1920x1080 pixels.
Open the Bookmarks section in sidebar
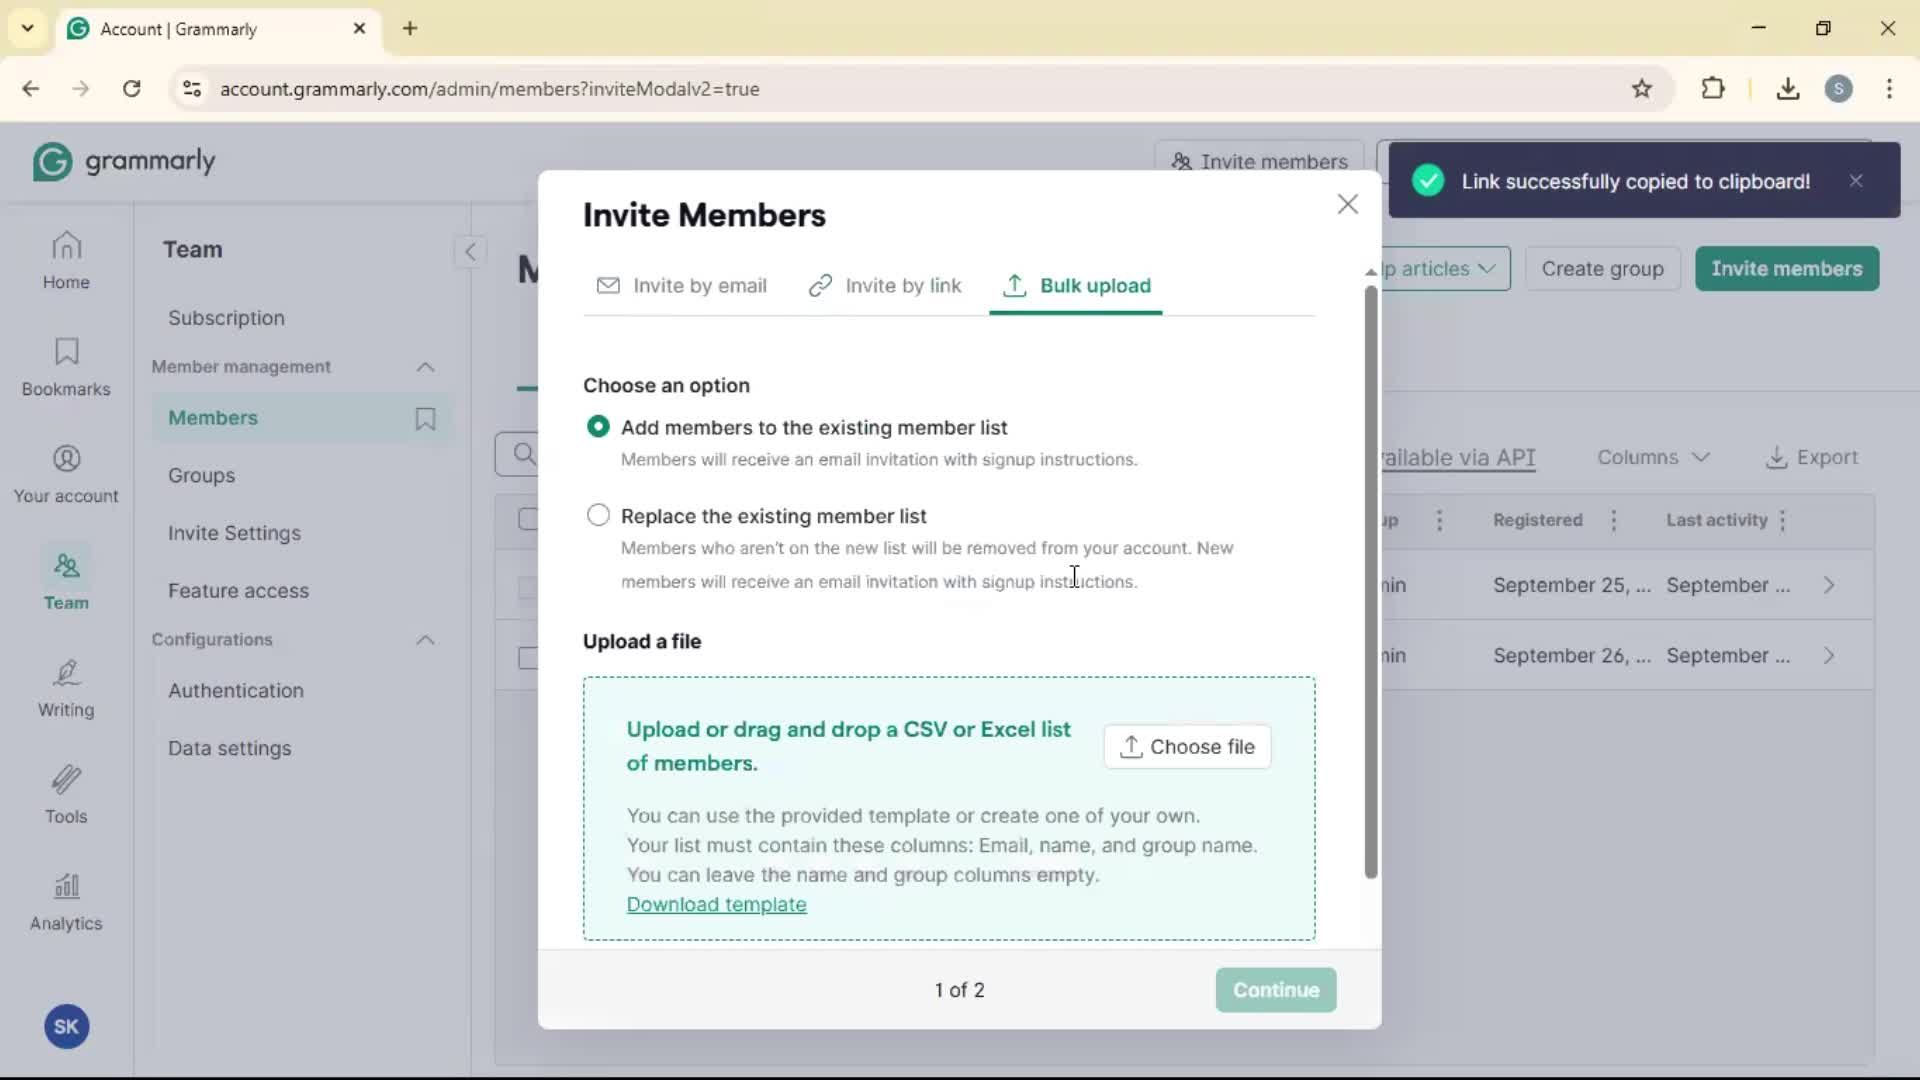65,365
